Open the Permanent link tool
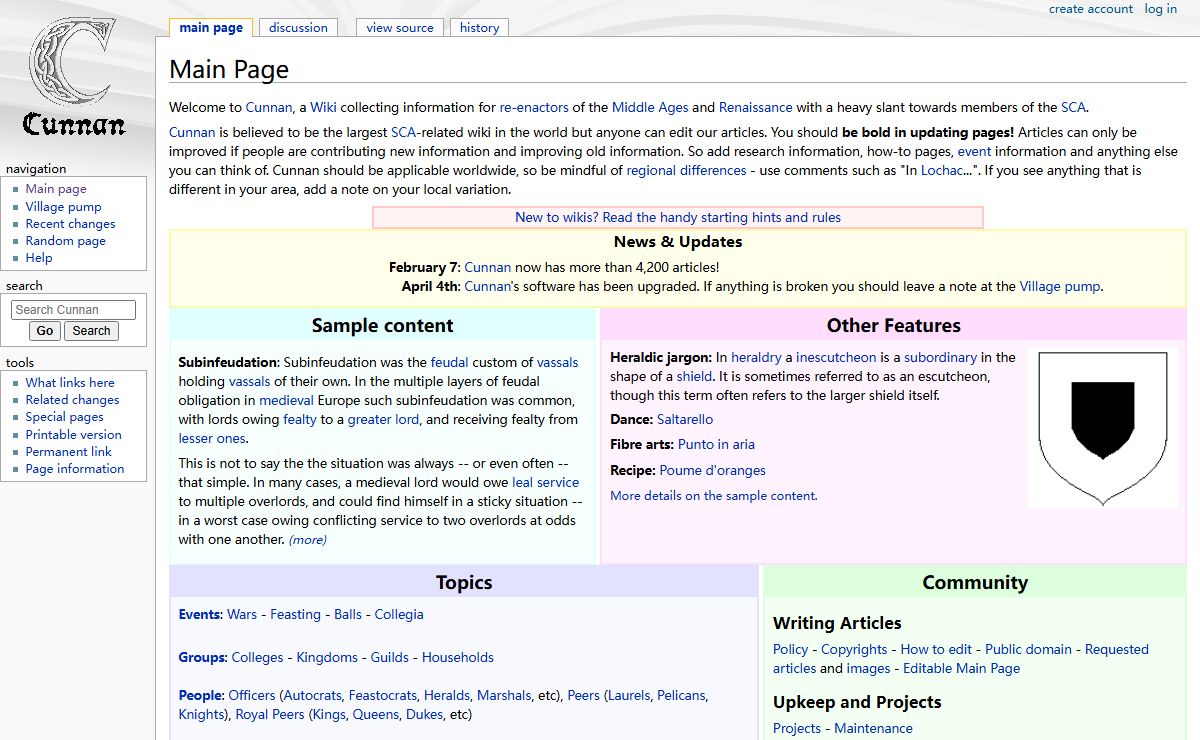Viewport: 1200px width, 740px height. (69, 452)
